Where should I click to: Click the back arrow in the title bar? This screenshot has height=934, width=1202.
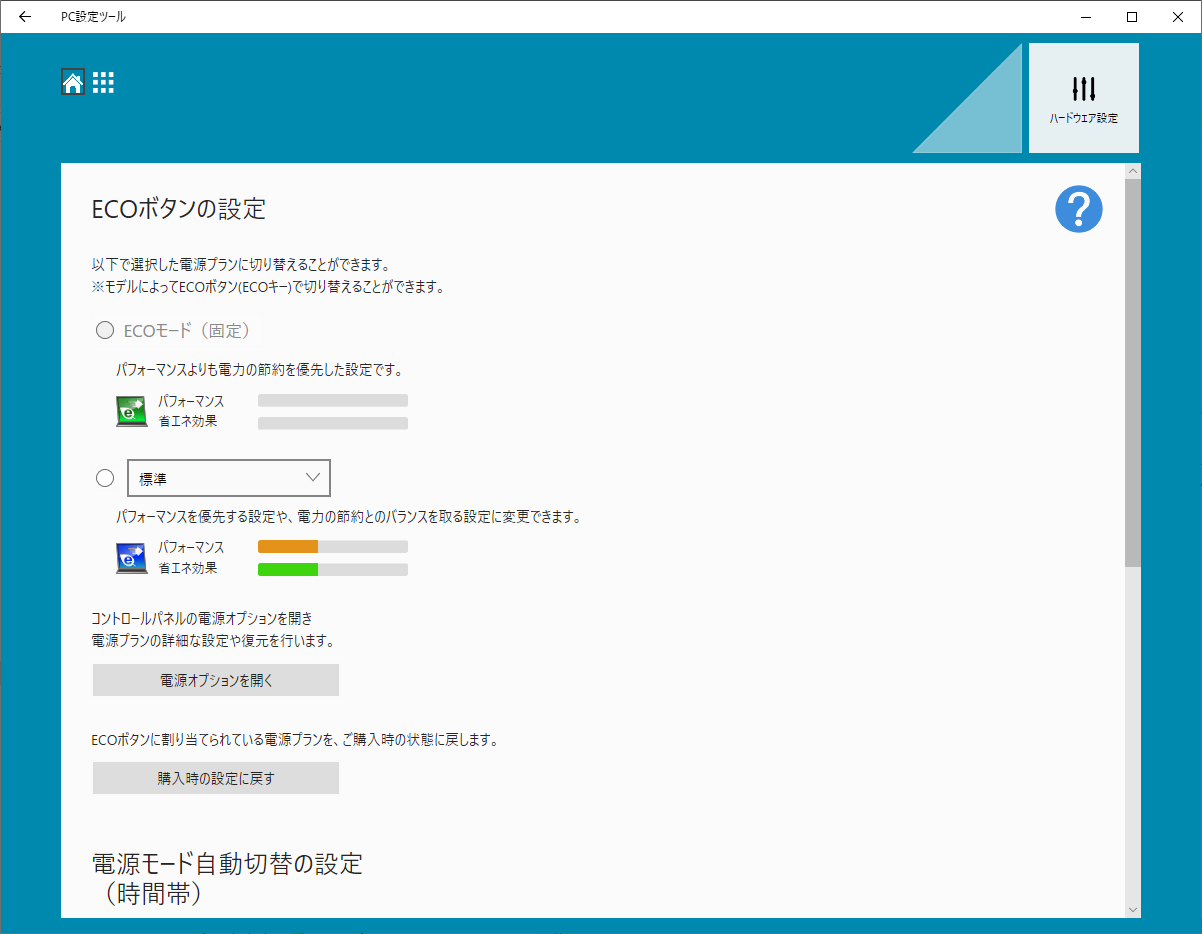(24, 16)
